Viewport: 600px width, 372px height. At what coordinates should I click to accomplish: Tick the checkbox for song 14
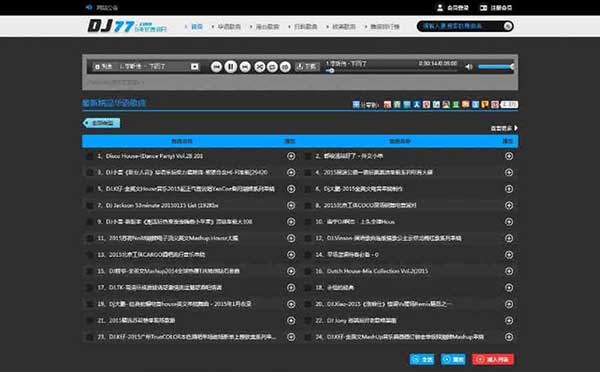(x=308, y=255)
